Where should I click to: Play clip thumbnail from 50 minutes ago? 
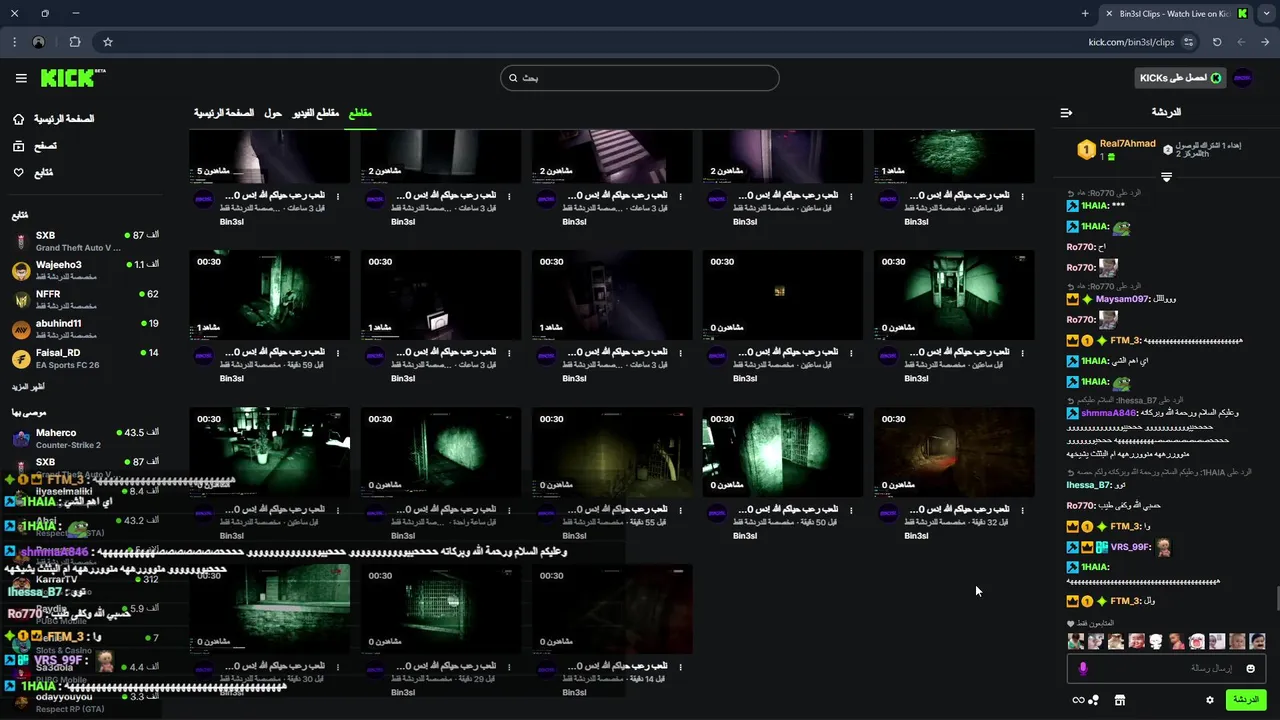[x=783, y=452]
